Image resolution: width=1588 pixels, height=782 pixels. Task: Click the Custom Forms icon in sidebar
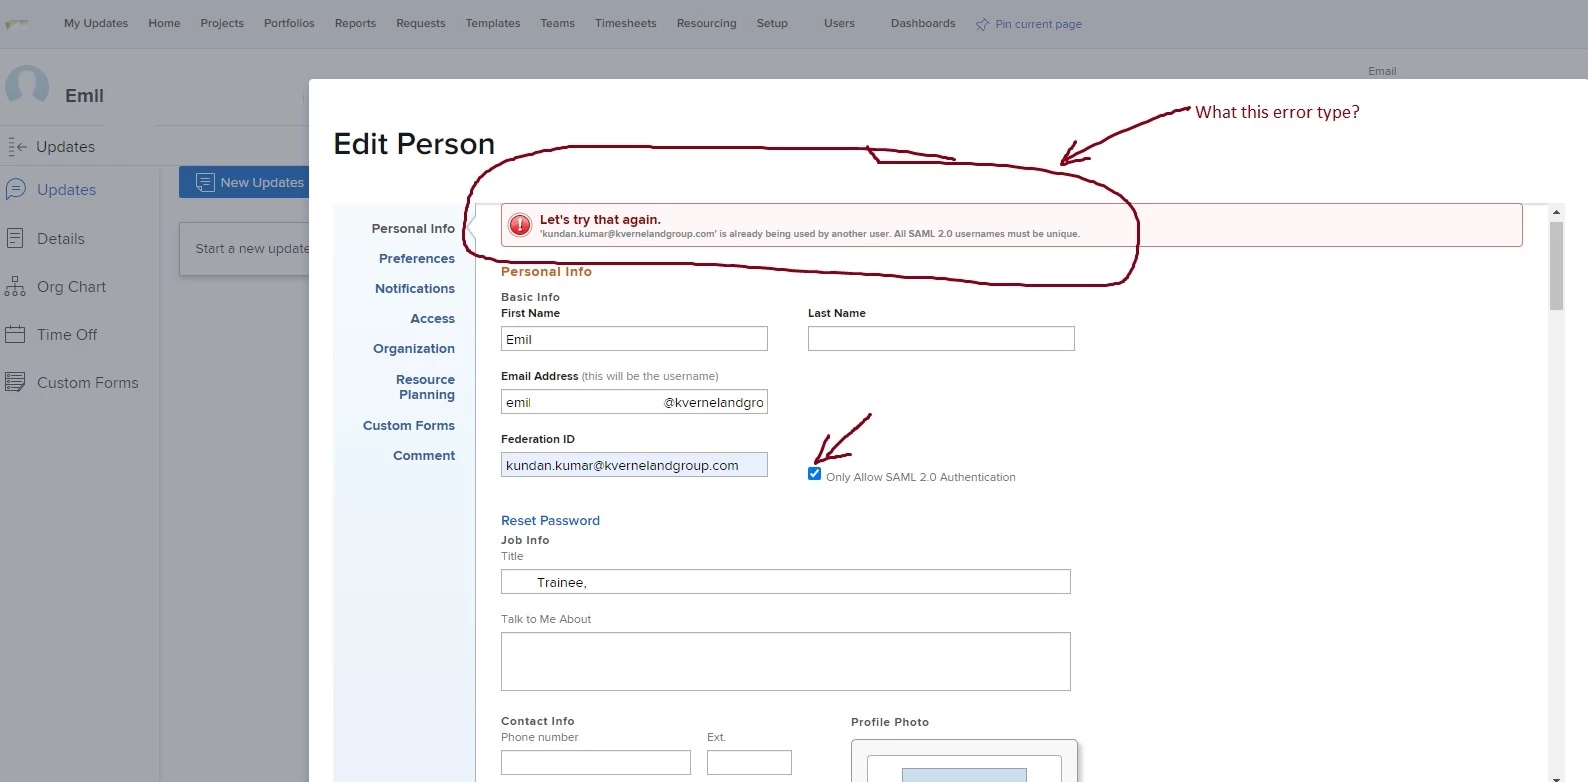pos(15,382)
